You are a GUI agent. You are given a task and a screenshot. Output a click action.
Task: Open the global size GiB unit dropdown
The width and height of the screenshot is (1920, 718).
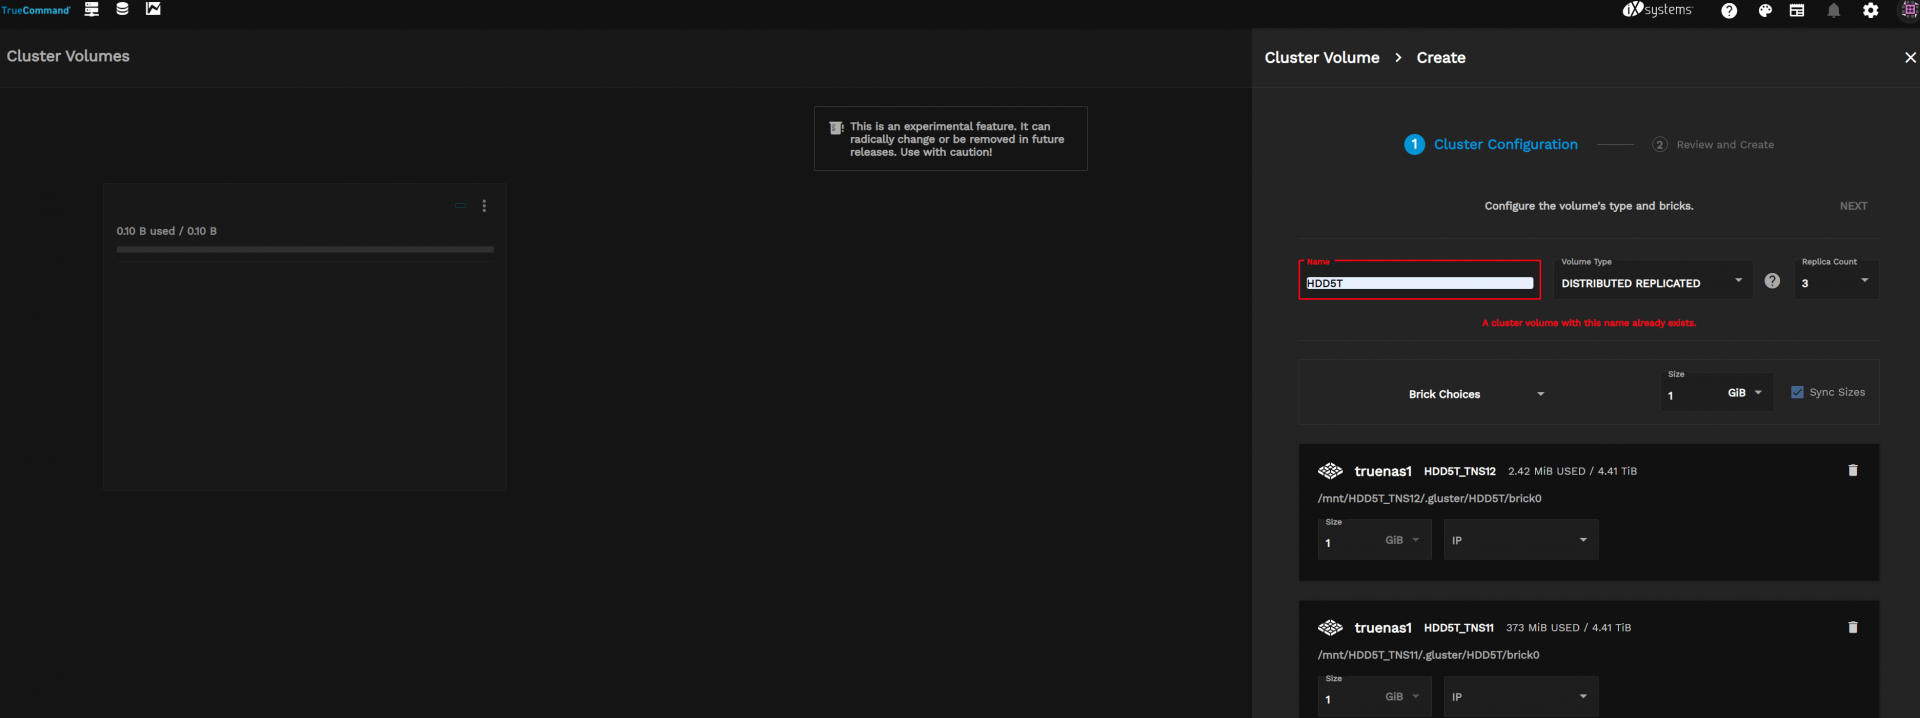coord(1745,393)
